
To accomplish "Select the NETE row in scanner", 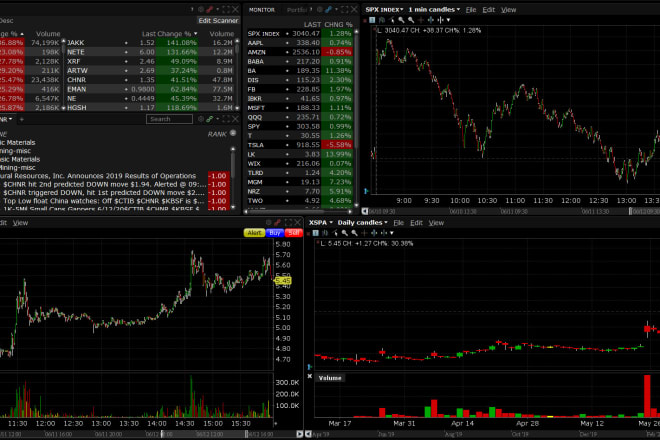I will (150, 52).
